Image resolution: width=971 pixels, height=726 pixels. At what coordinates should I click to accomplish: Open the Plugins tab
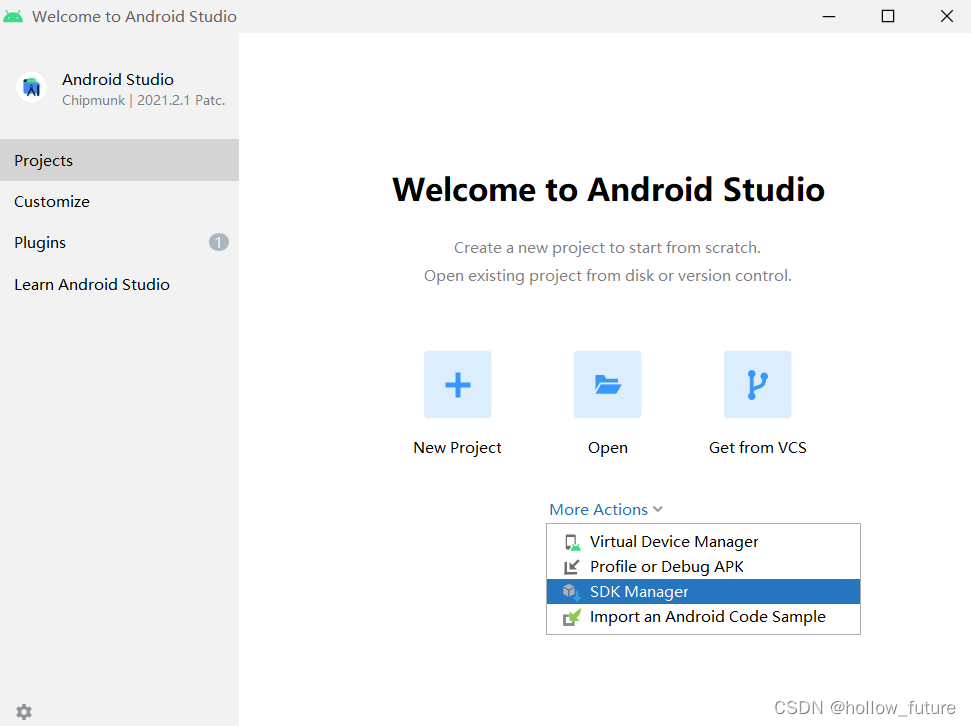[x=120, y=242]
